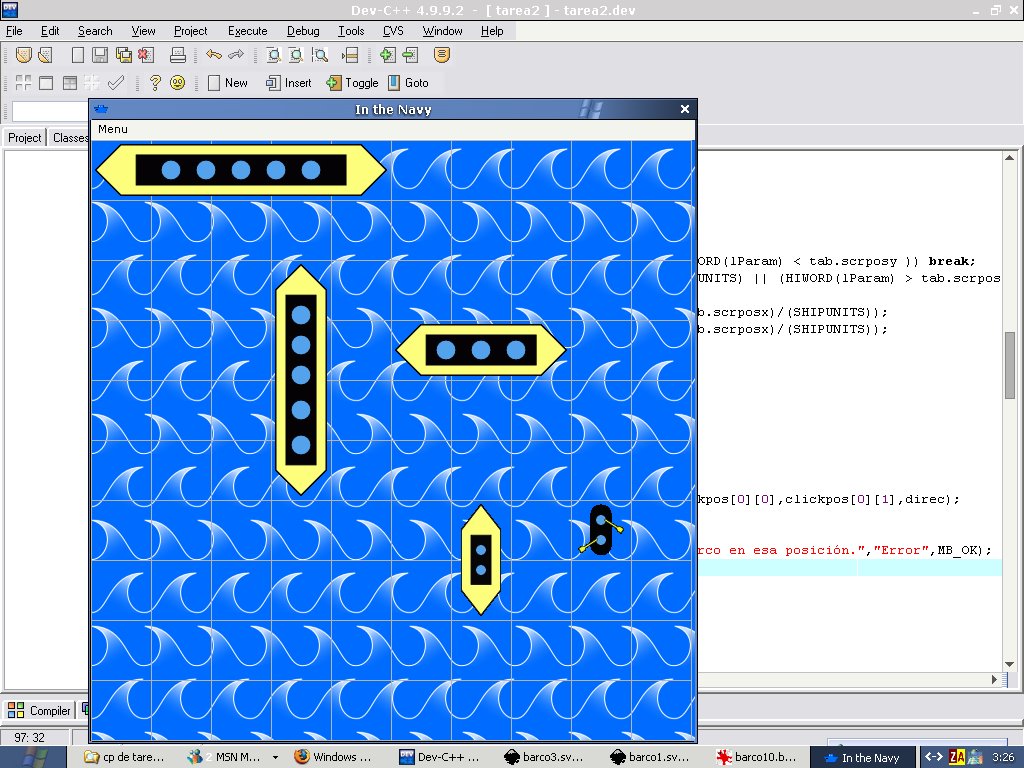Click the Replace magnifier icon
The width and height of the screenshot is (1024, 768).
point(296,55)
